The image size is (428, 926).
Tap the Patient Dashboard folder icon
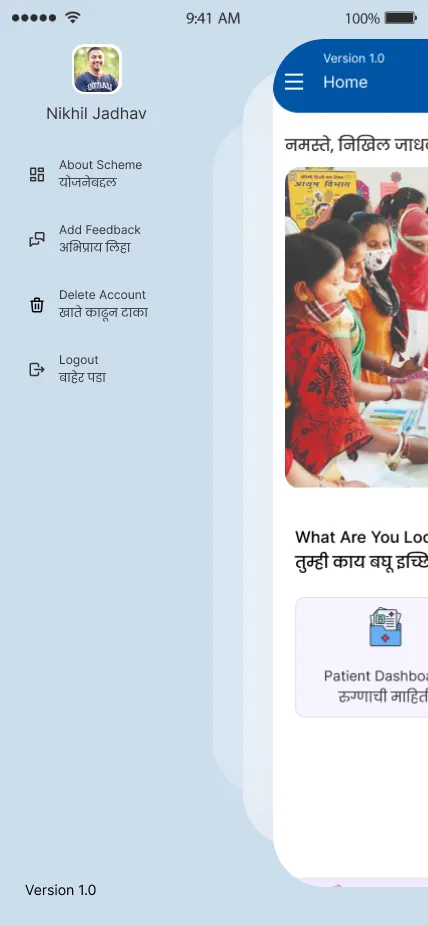tap(385, 627)
